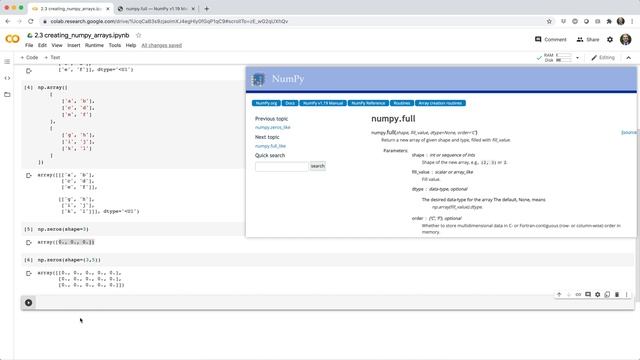Open cell editor settings gear
This screenshot has width=640, height=360.
click(x=598, y=294)
